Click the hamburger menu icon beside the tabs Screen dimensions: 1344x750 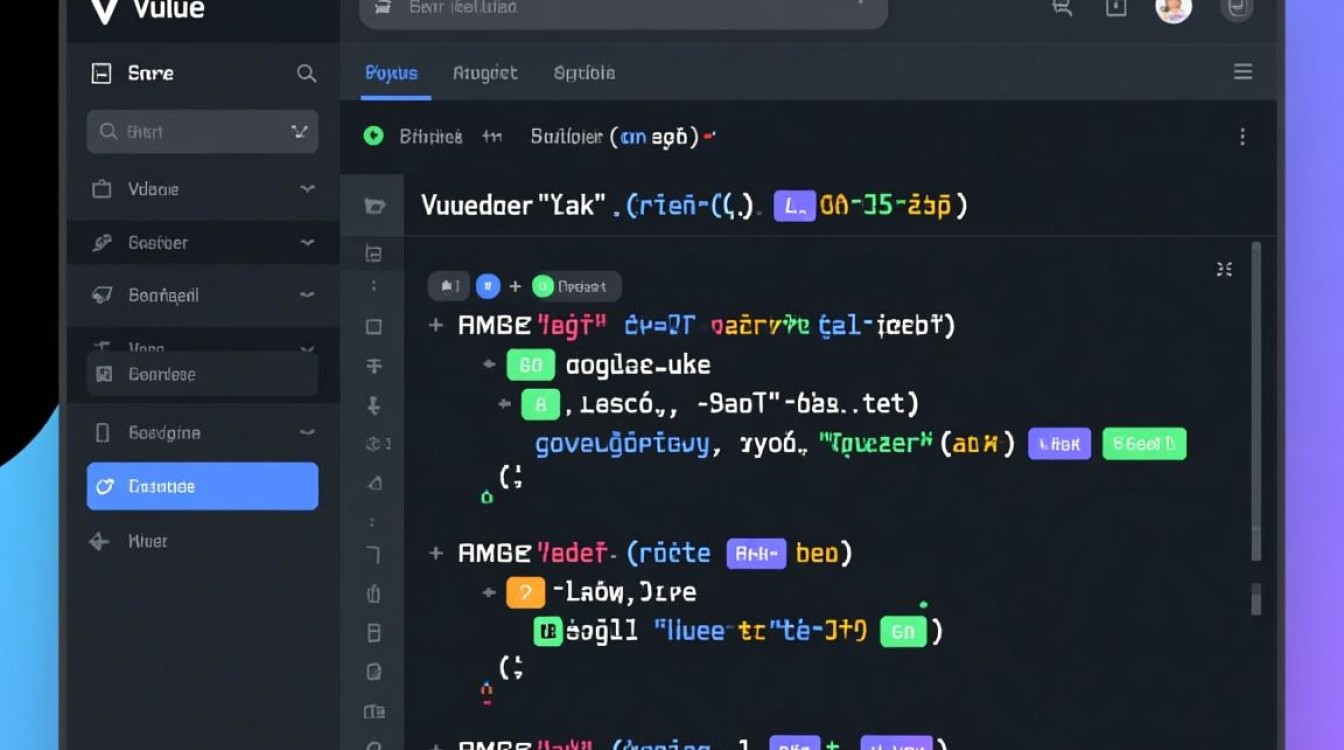1243,72
